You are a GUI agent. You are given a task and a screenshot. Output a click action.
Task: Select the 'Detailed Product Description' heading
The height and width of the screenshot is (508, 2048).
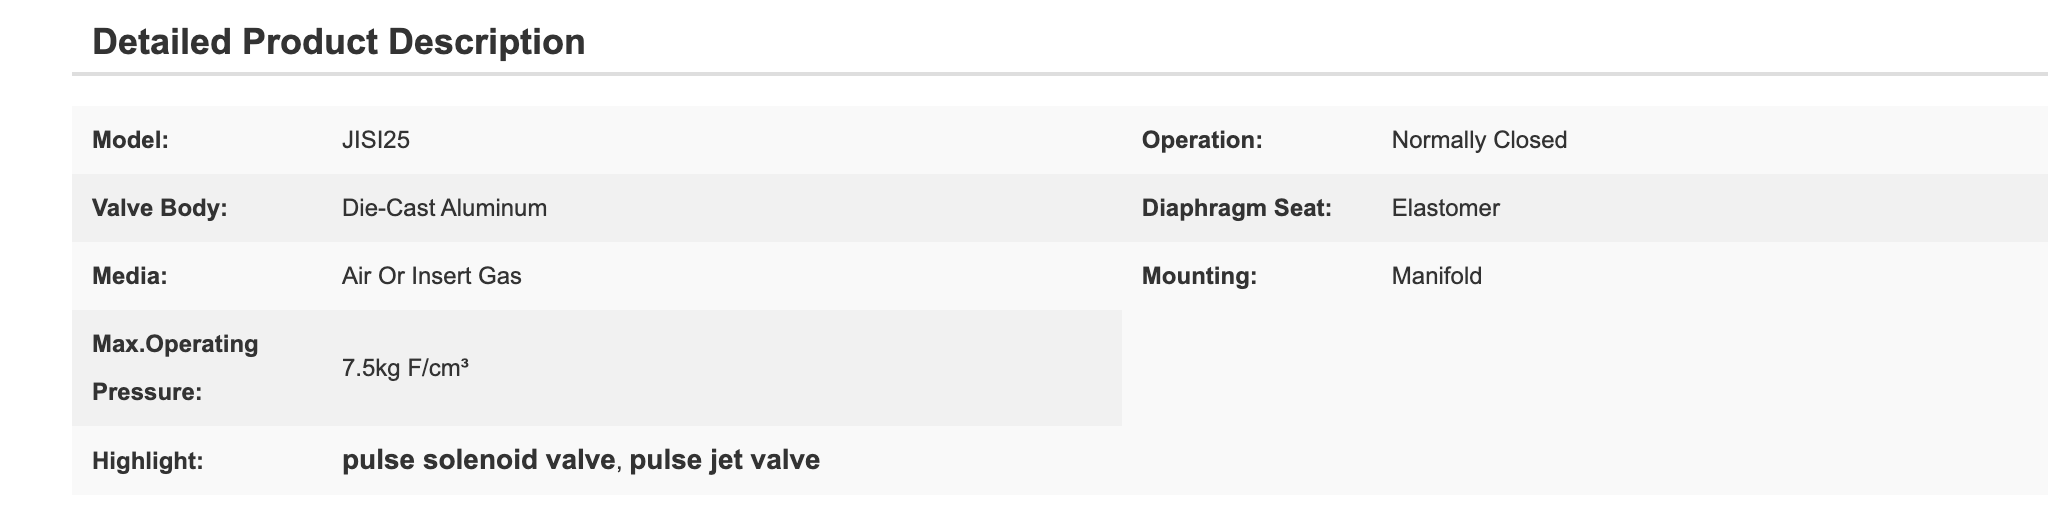tap(339, 42)
